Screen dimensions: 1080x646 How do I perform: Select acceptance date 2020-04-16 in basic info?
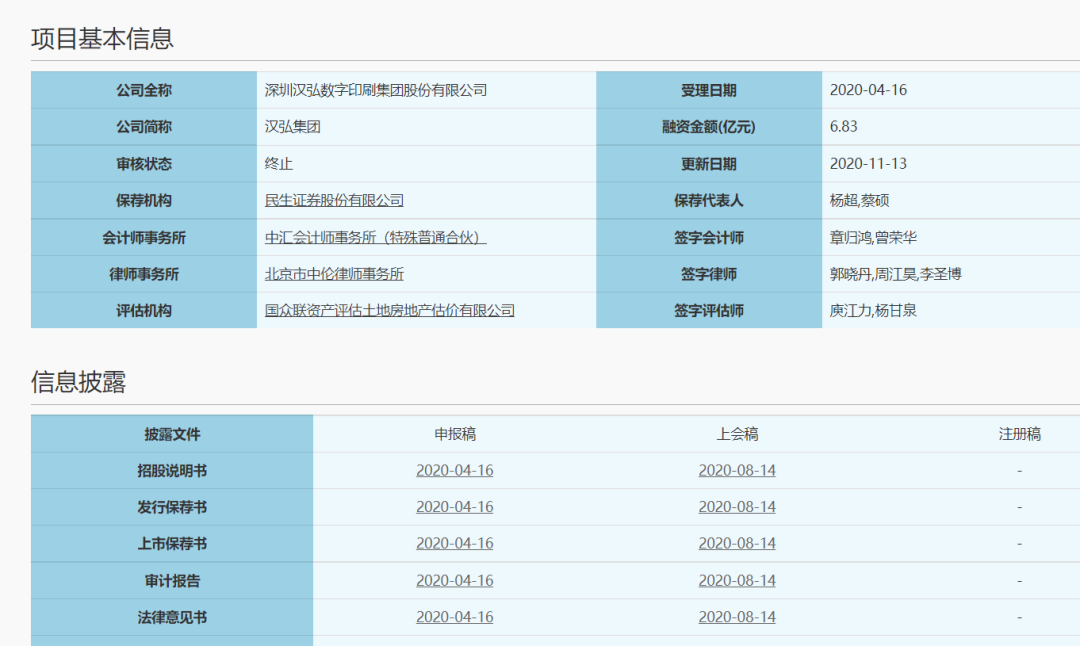click(x=868, y=90)
